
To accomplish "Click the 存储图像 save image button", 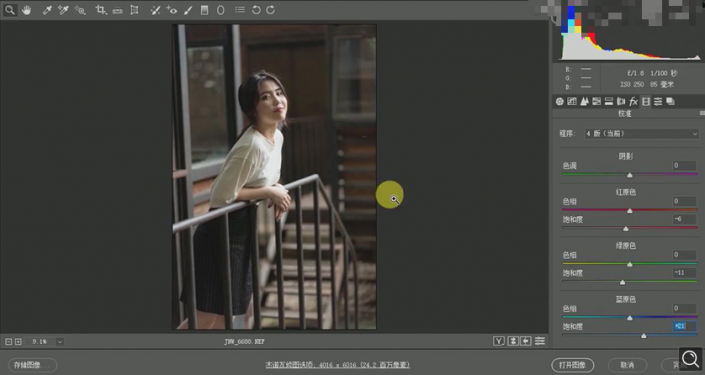I will (x=32, y=365).
